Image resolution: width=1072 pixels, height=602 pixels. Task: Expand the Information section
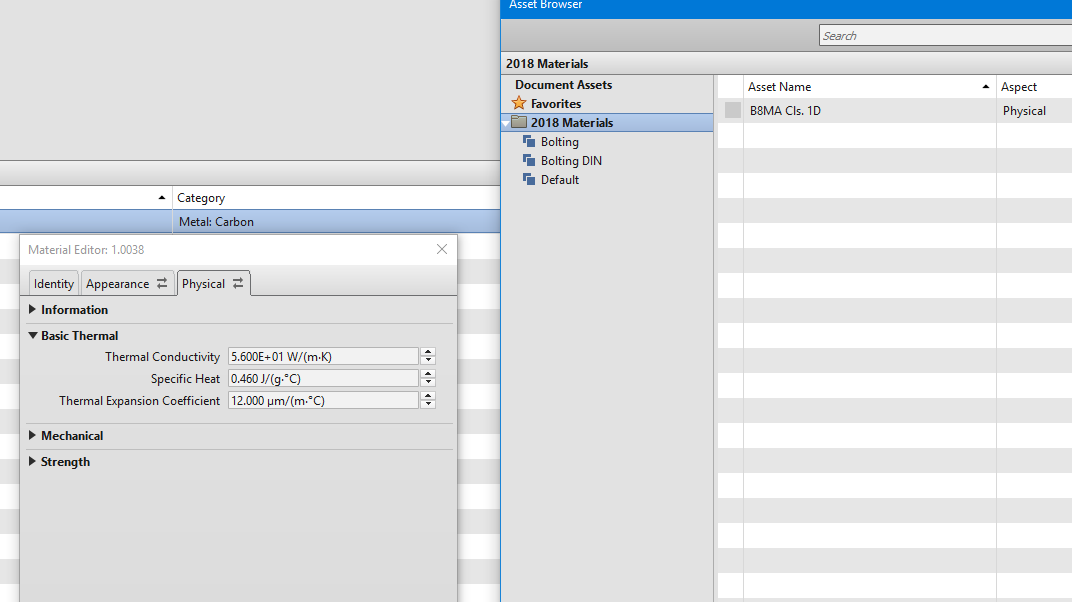click(x=32, y=309)
